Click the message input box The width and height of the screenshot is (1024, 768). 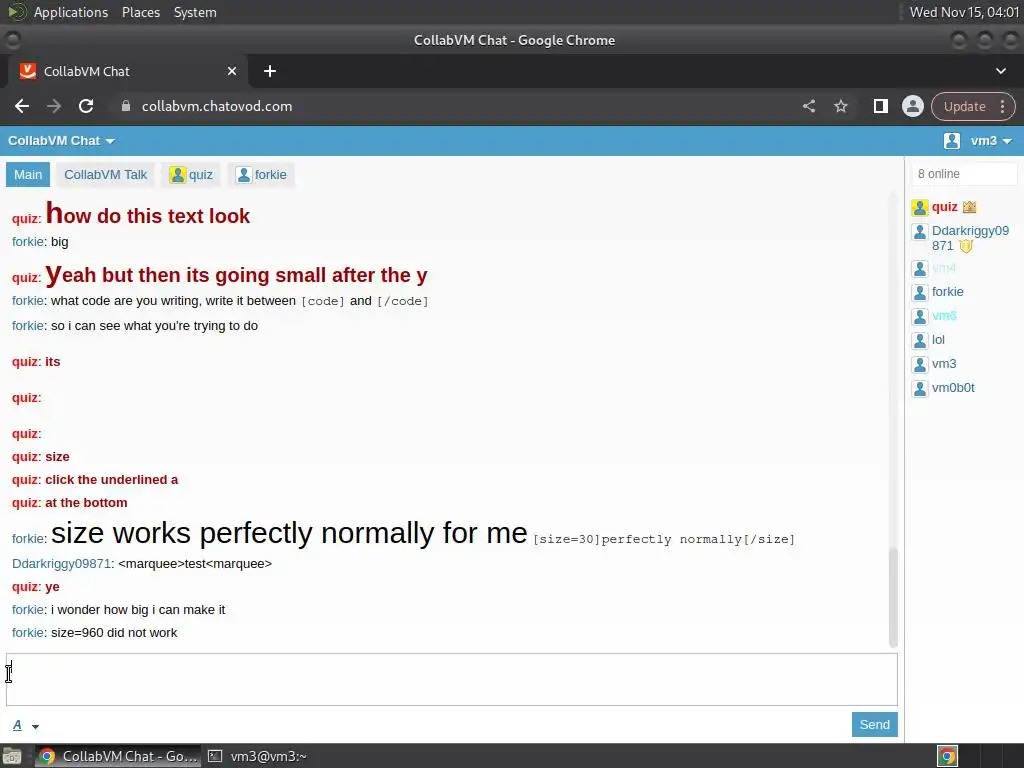(x=452, y=679)
